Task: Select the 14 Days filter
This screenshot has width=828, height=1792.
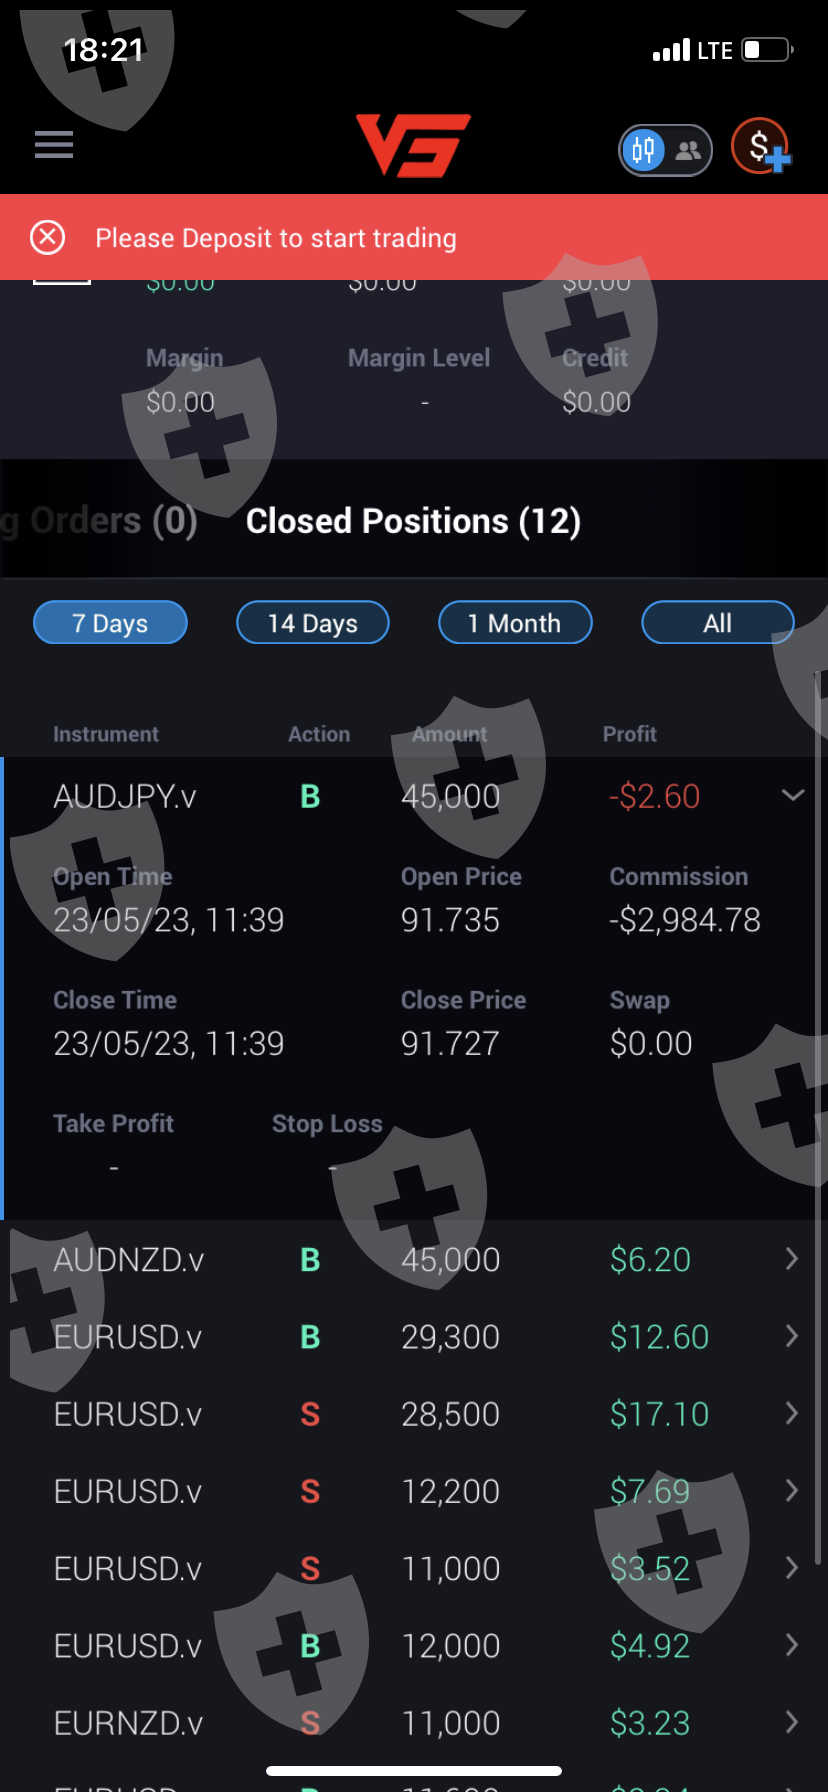Action: pyautogui.click(x=312, y=623)
